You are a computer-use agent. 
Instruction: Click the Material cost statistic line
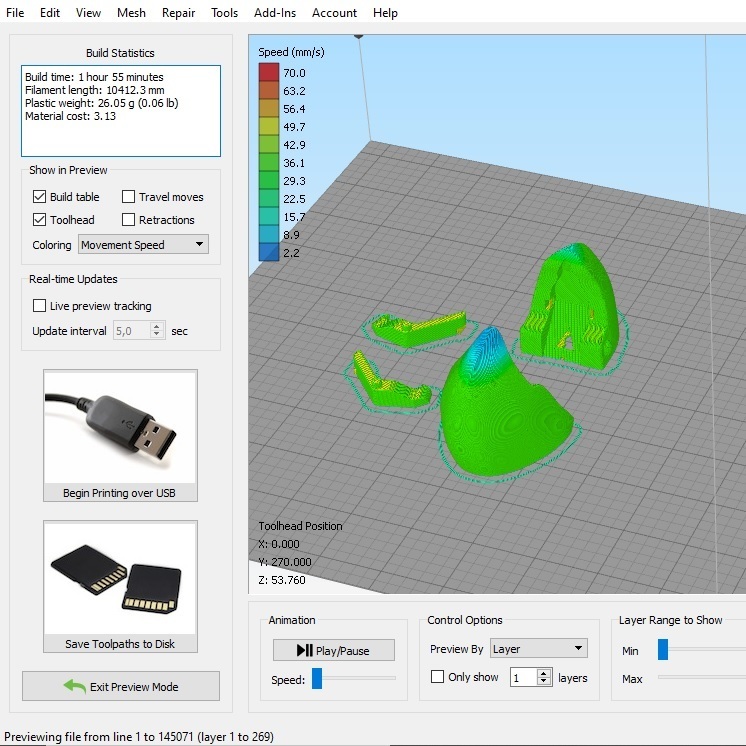pos(70,116)
